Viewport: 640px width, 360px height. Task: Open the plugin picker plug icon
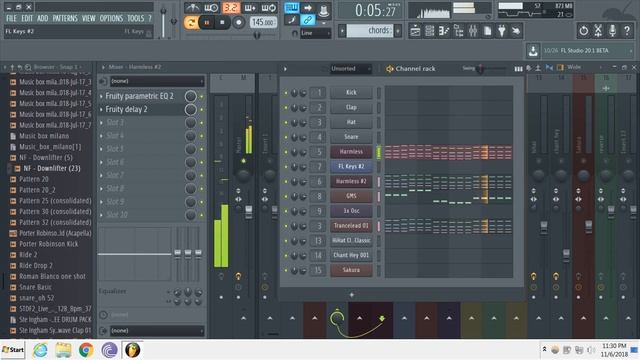502,31
